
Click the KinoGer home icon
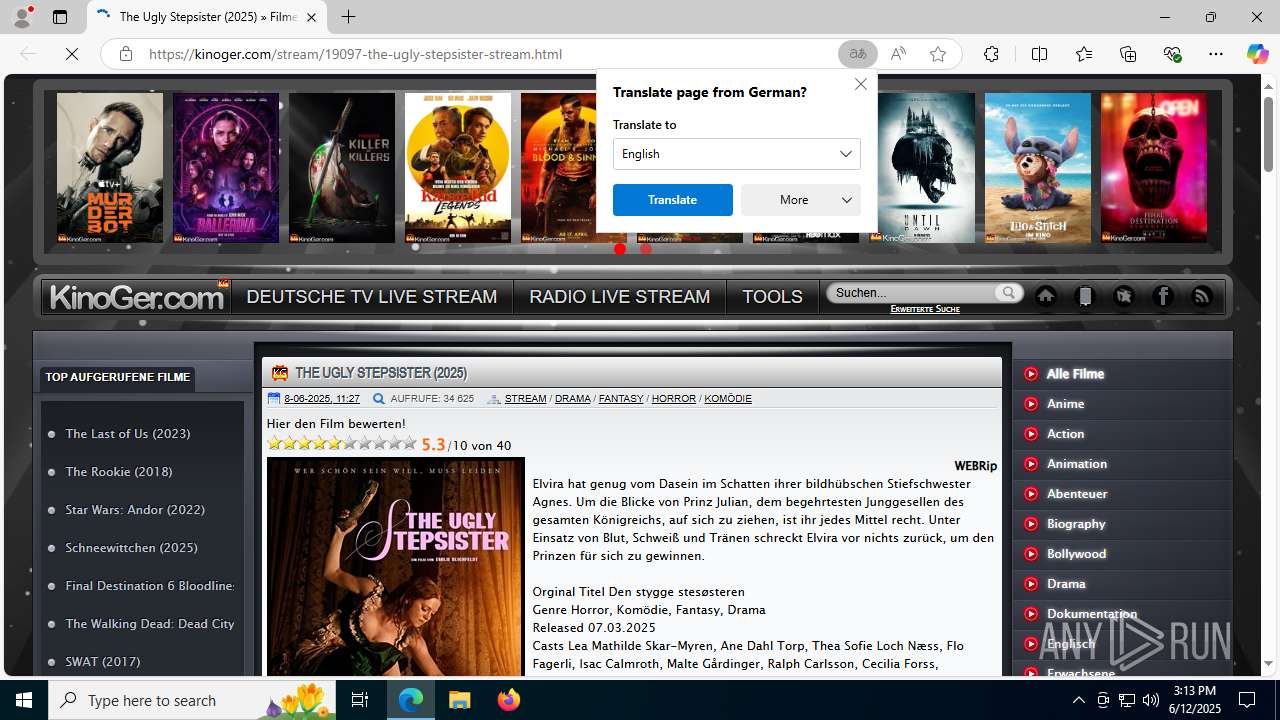1046,296
